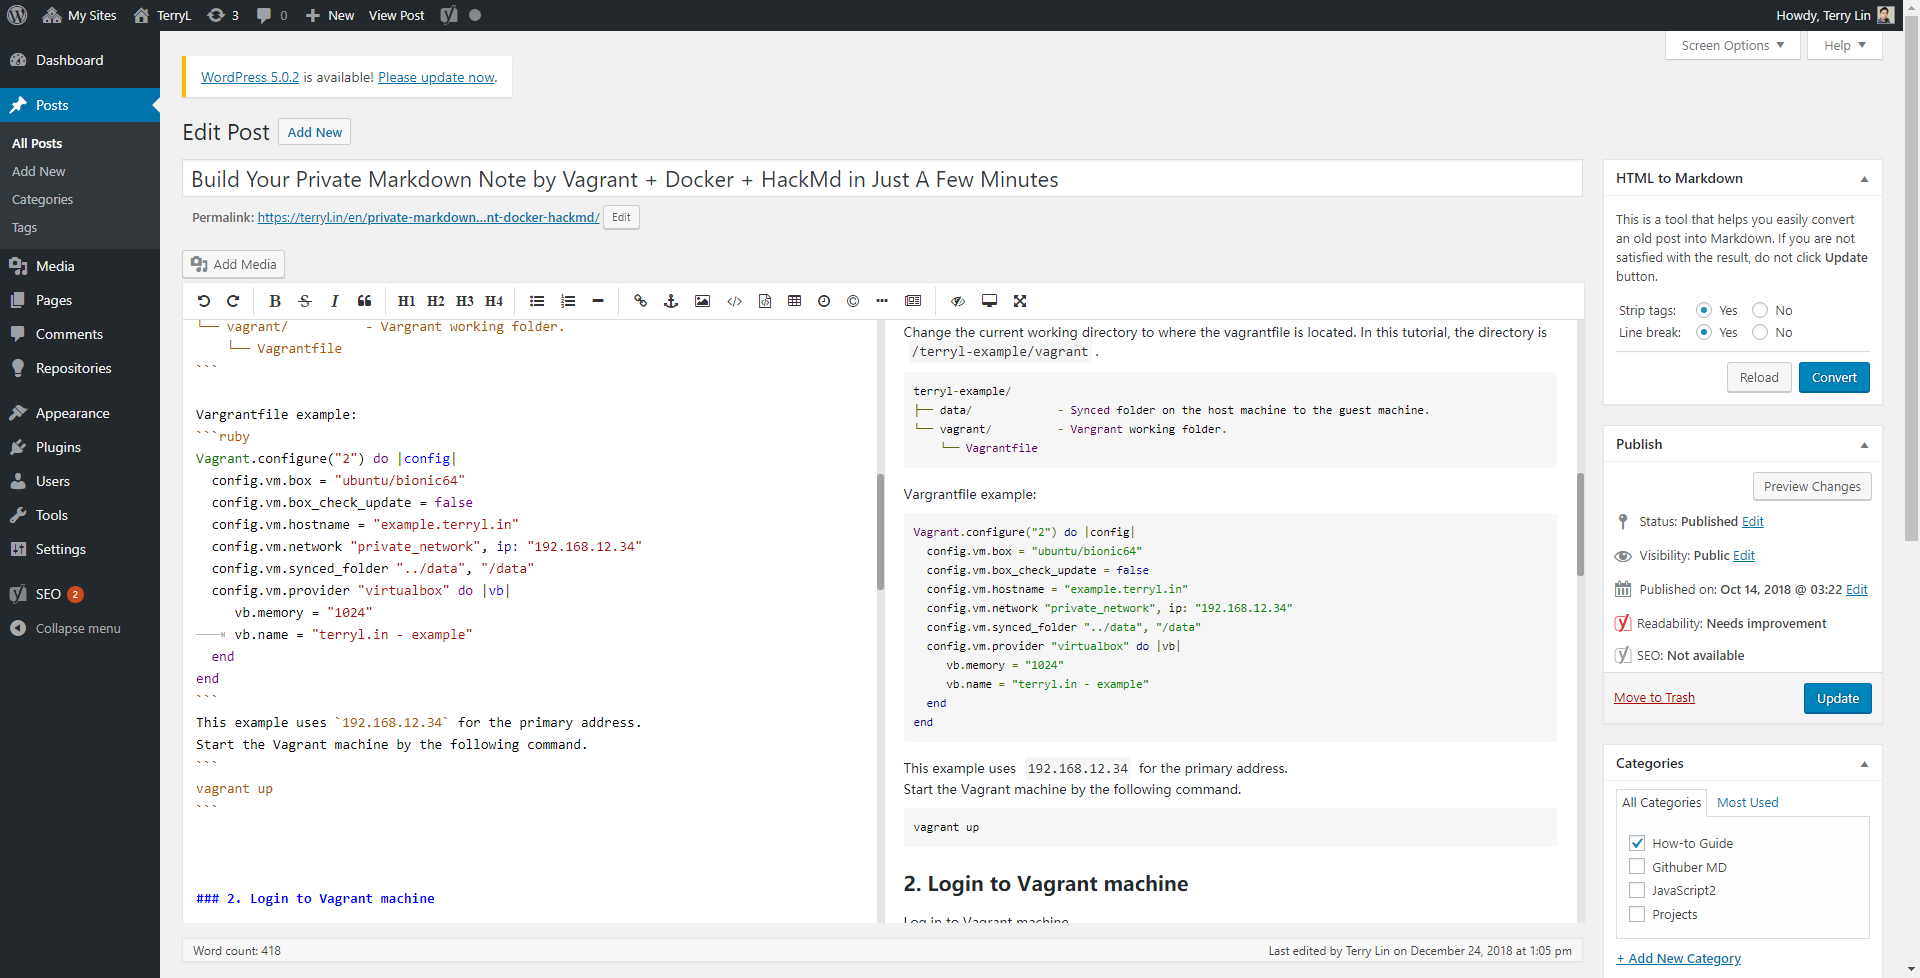Insert an image via picture icon

point(703,301)
